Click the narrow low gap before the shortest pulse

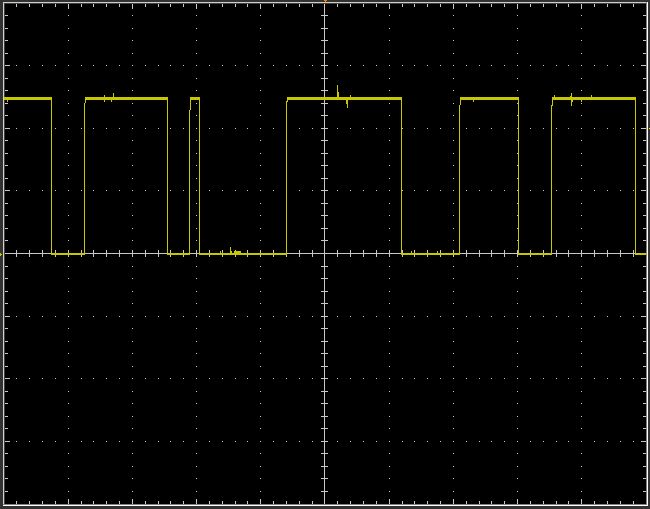[x=178, y=254]
